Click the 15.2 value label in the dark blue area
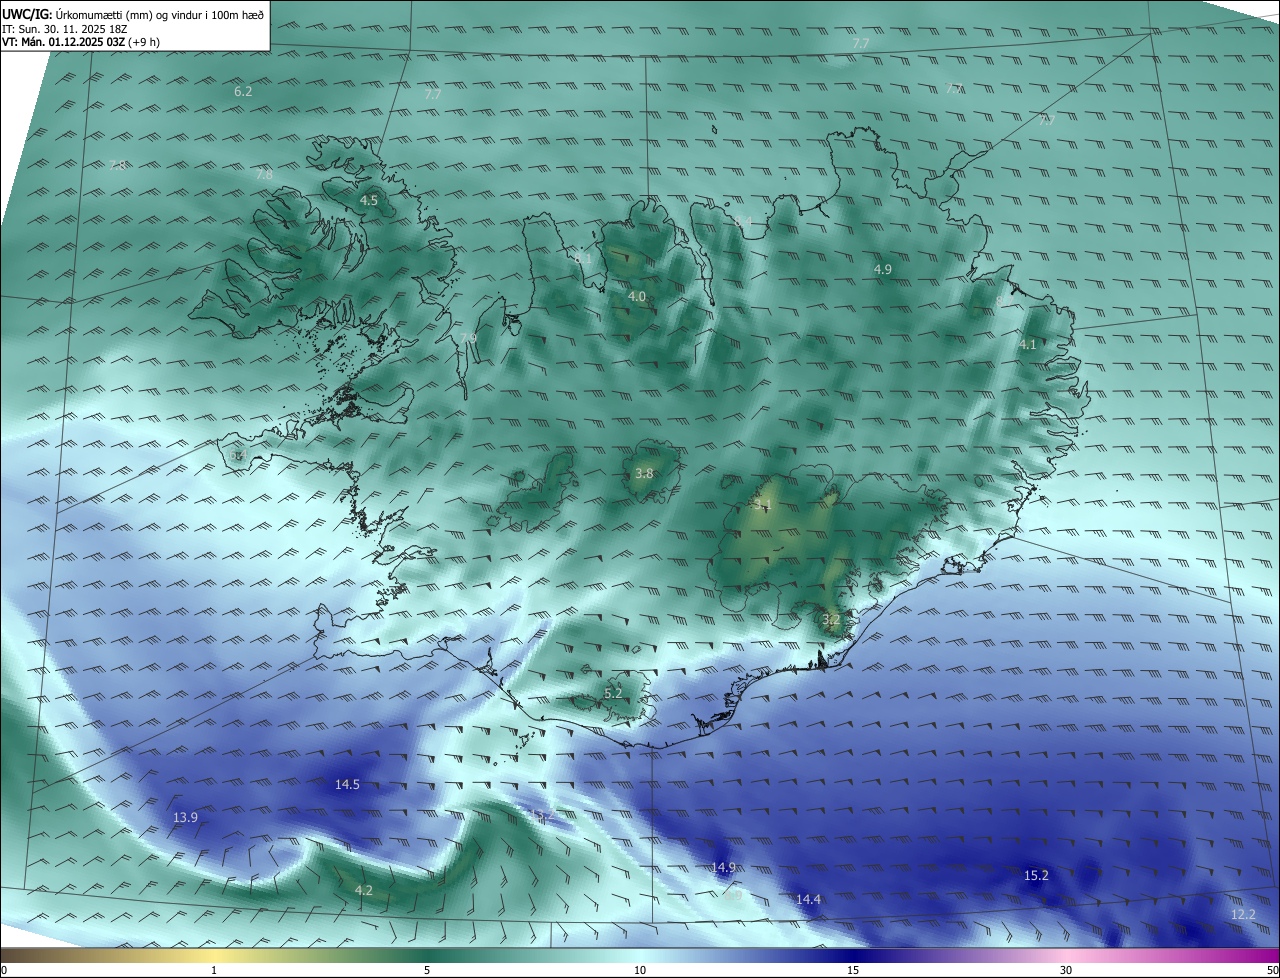This screenshot has height=978, width=1280. [x=1036, y=876]
